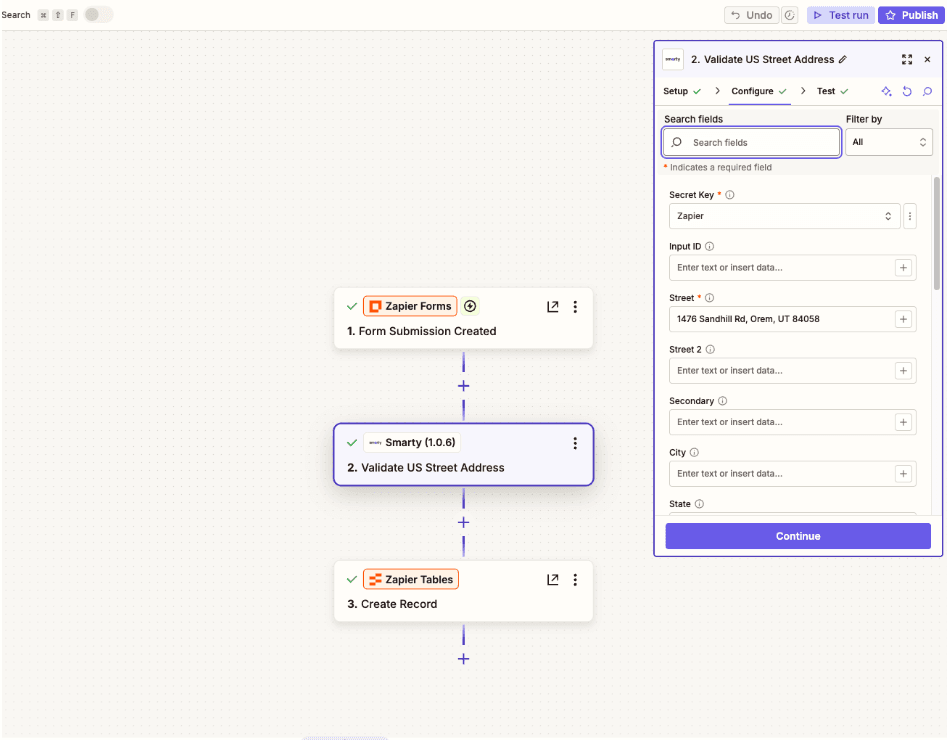Screen dimensions: 947x740
Task: Select step 3 Create Record
Action: pos(463,591)
